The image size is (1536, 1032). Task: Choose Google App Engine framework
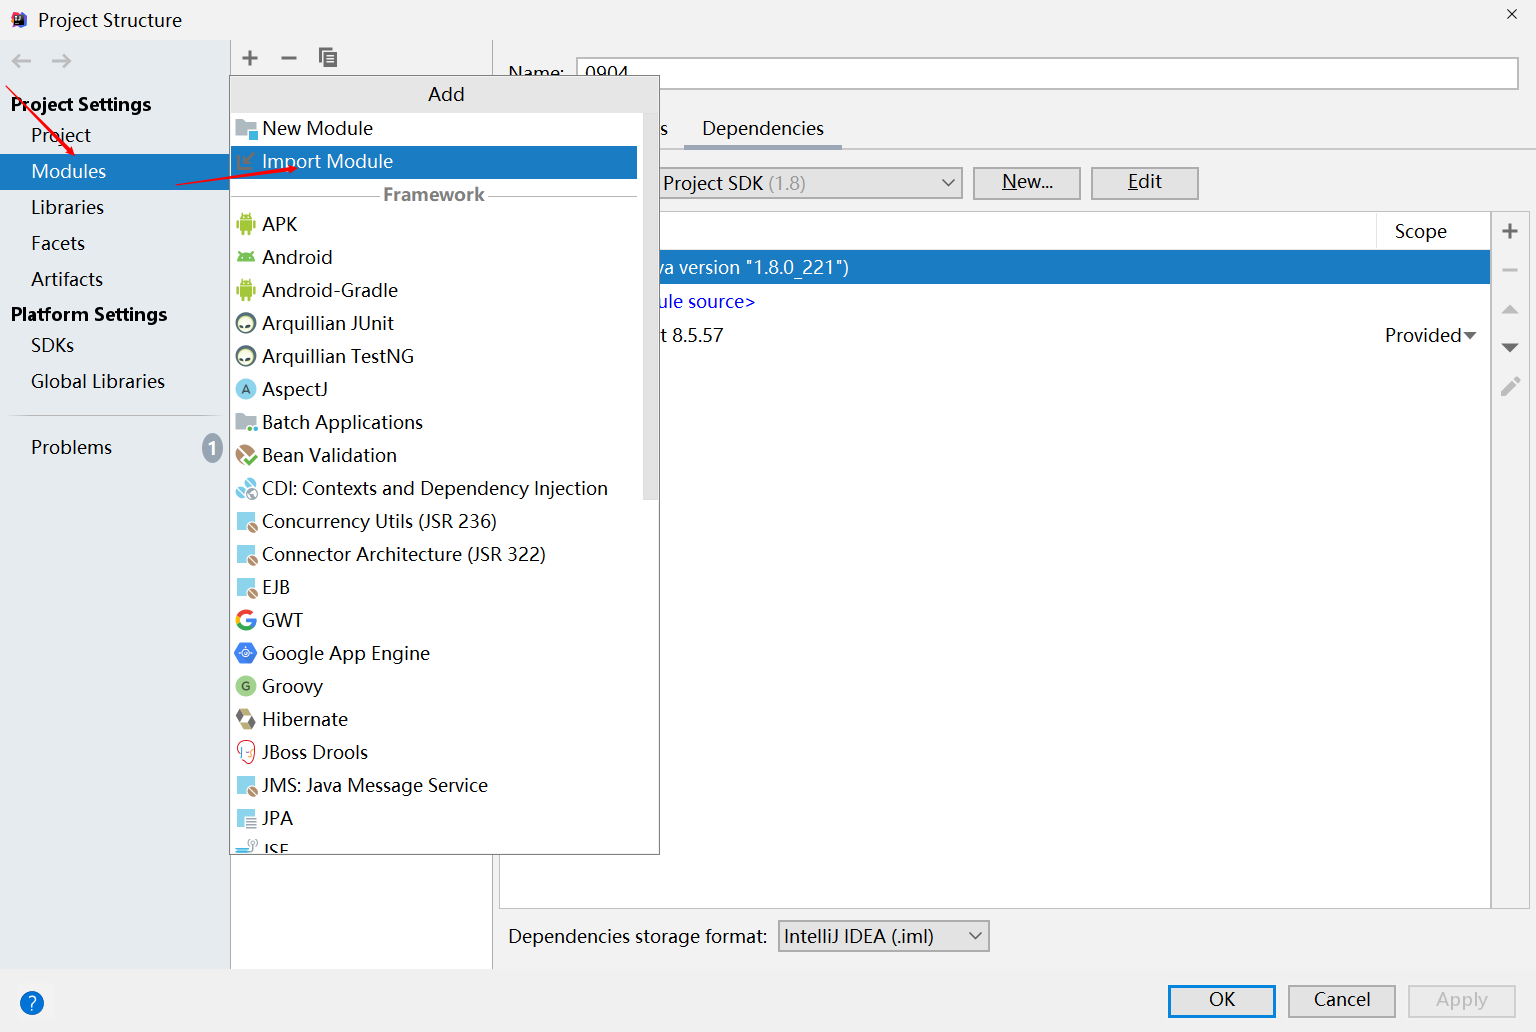click(434, 653)
